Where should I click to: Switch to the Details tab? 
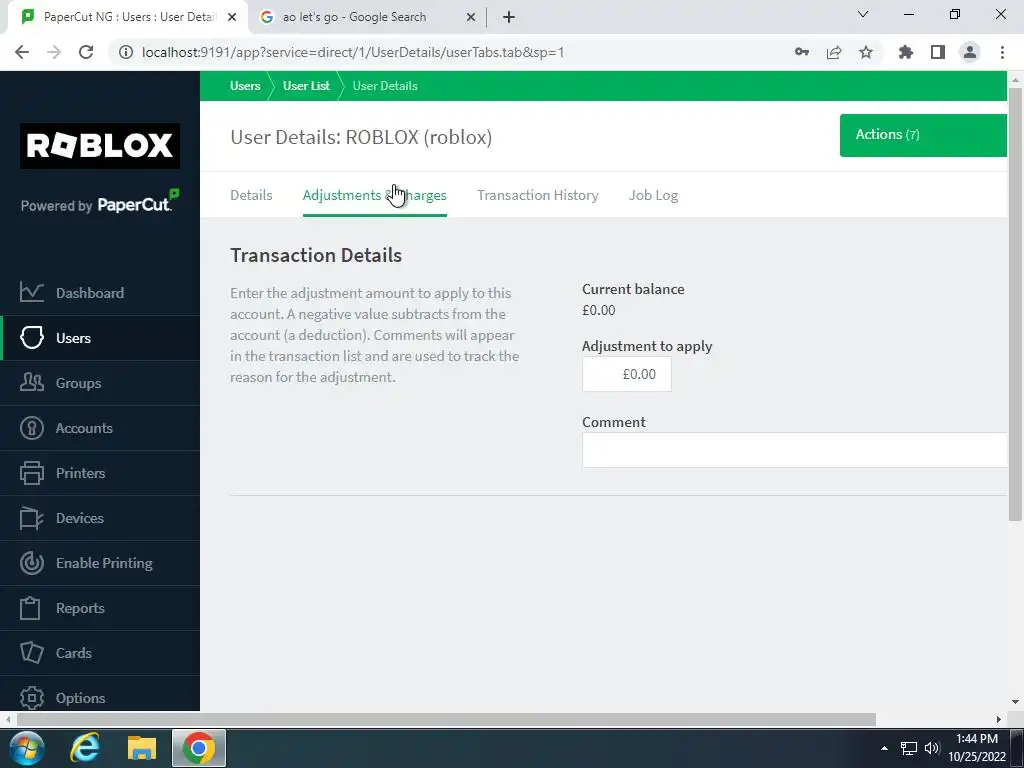click(x=251, y=195)
